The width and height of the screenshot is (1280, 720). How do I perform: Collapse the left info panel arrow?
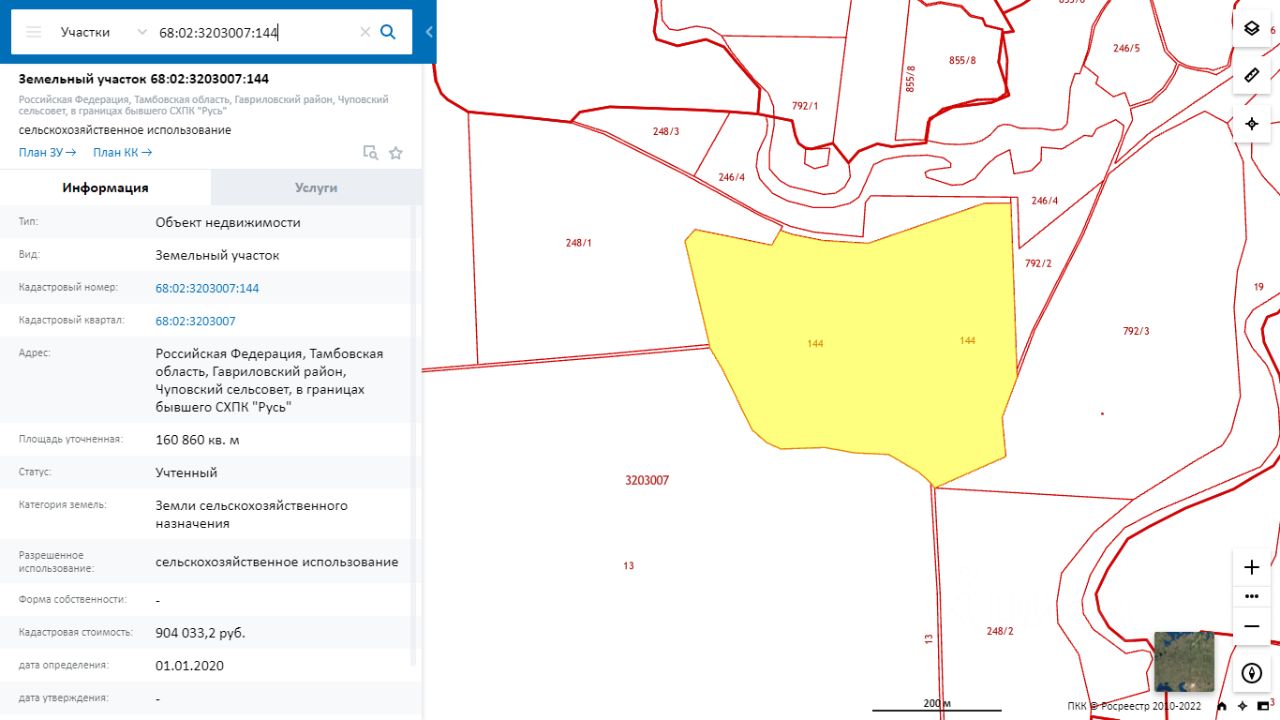(x=429, y=32)
